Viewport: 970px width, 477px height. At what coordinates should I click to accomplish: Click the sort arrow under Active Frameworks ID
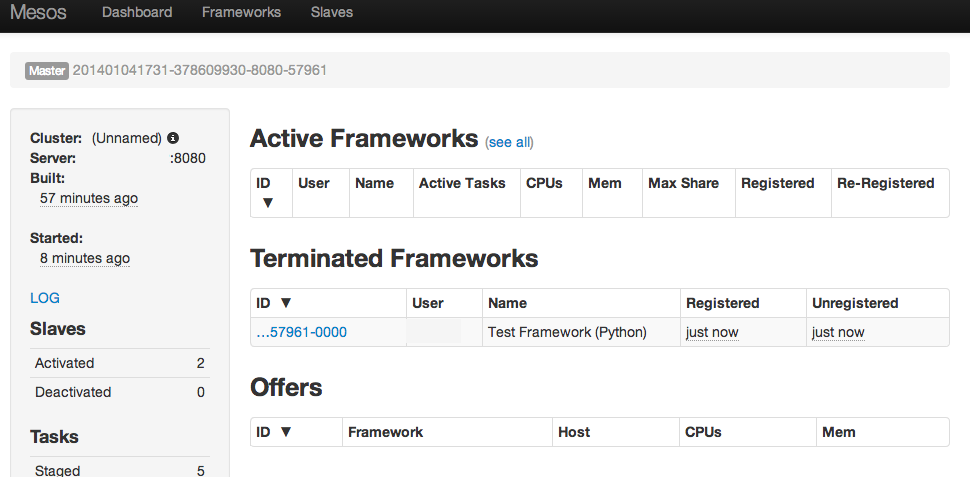tap(267, 203)
